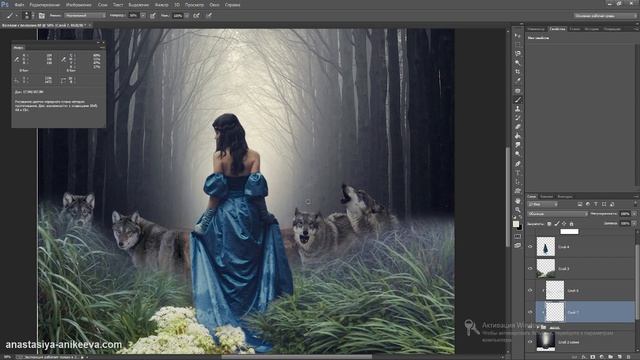640x360 pixels.
Task: Select the Dodge tool
Action: click(518, 154)
